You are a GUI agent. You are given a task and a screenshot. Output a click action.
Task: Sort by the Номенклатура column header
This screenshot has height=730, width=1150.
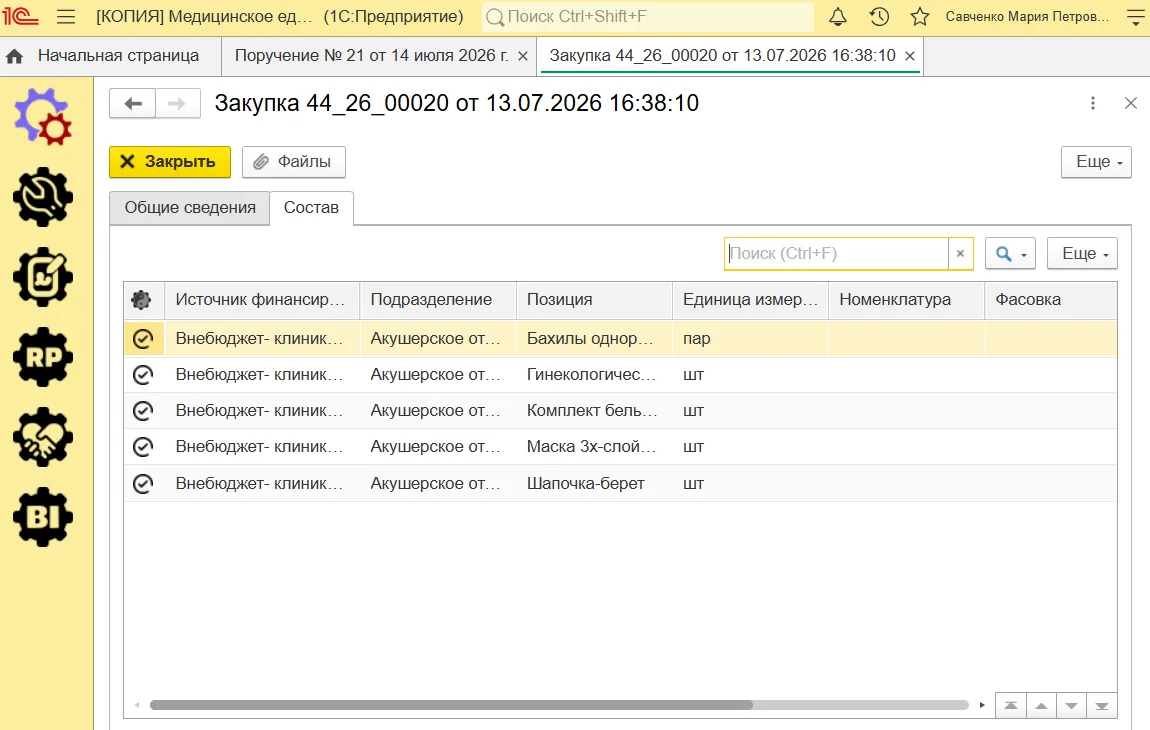(907, 299)
